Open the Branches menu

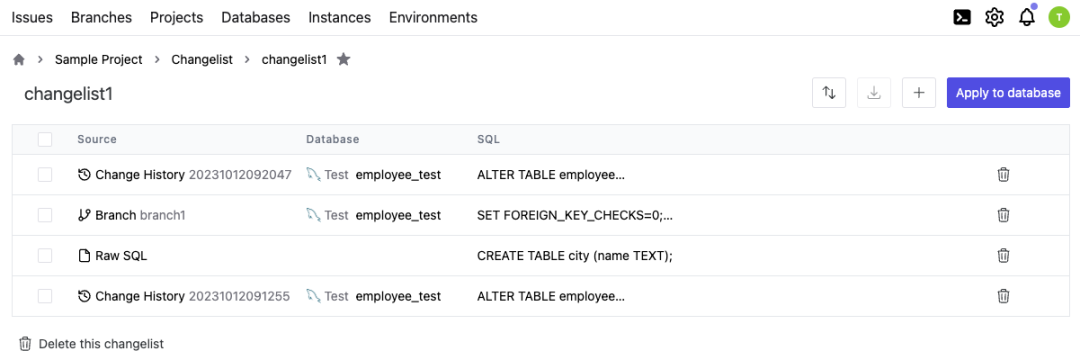[101, 18]
